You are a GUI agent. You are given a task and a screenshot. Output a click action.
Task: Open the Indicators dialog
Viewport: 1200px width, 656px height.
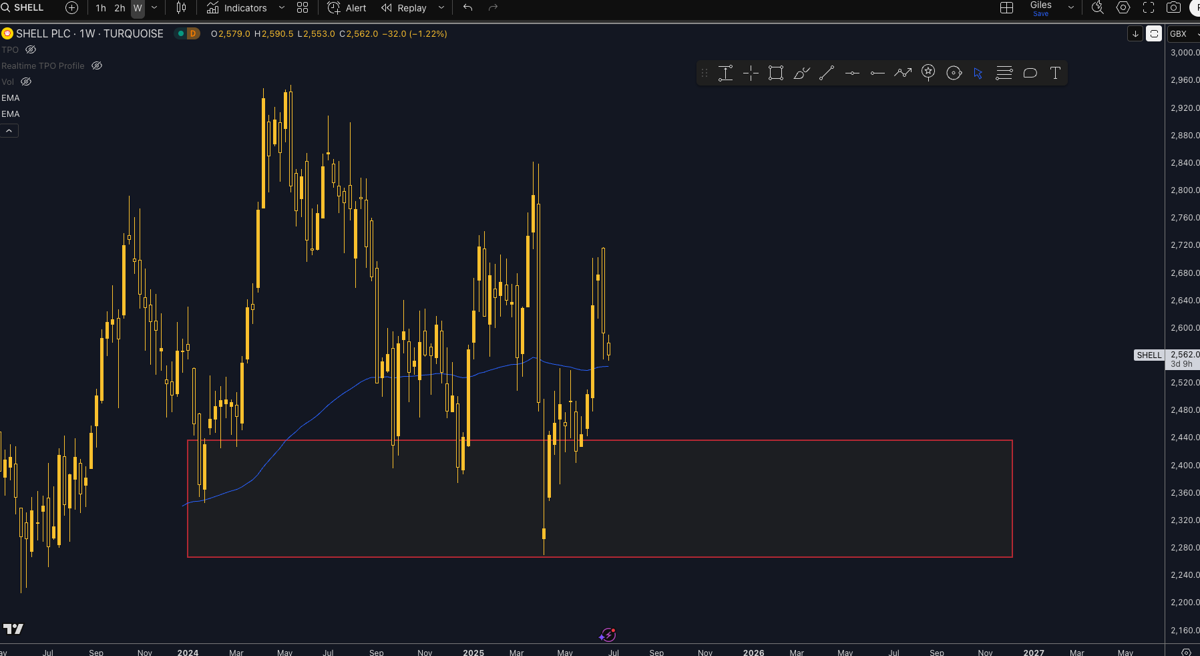[x=237, y=8]
